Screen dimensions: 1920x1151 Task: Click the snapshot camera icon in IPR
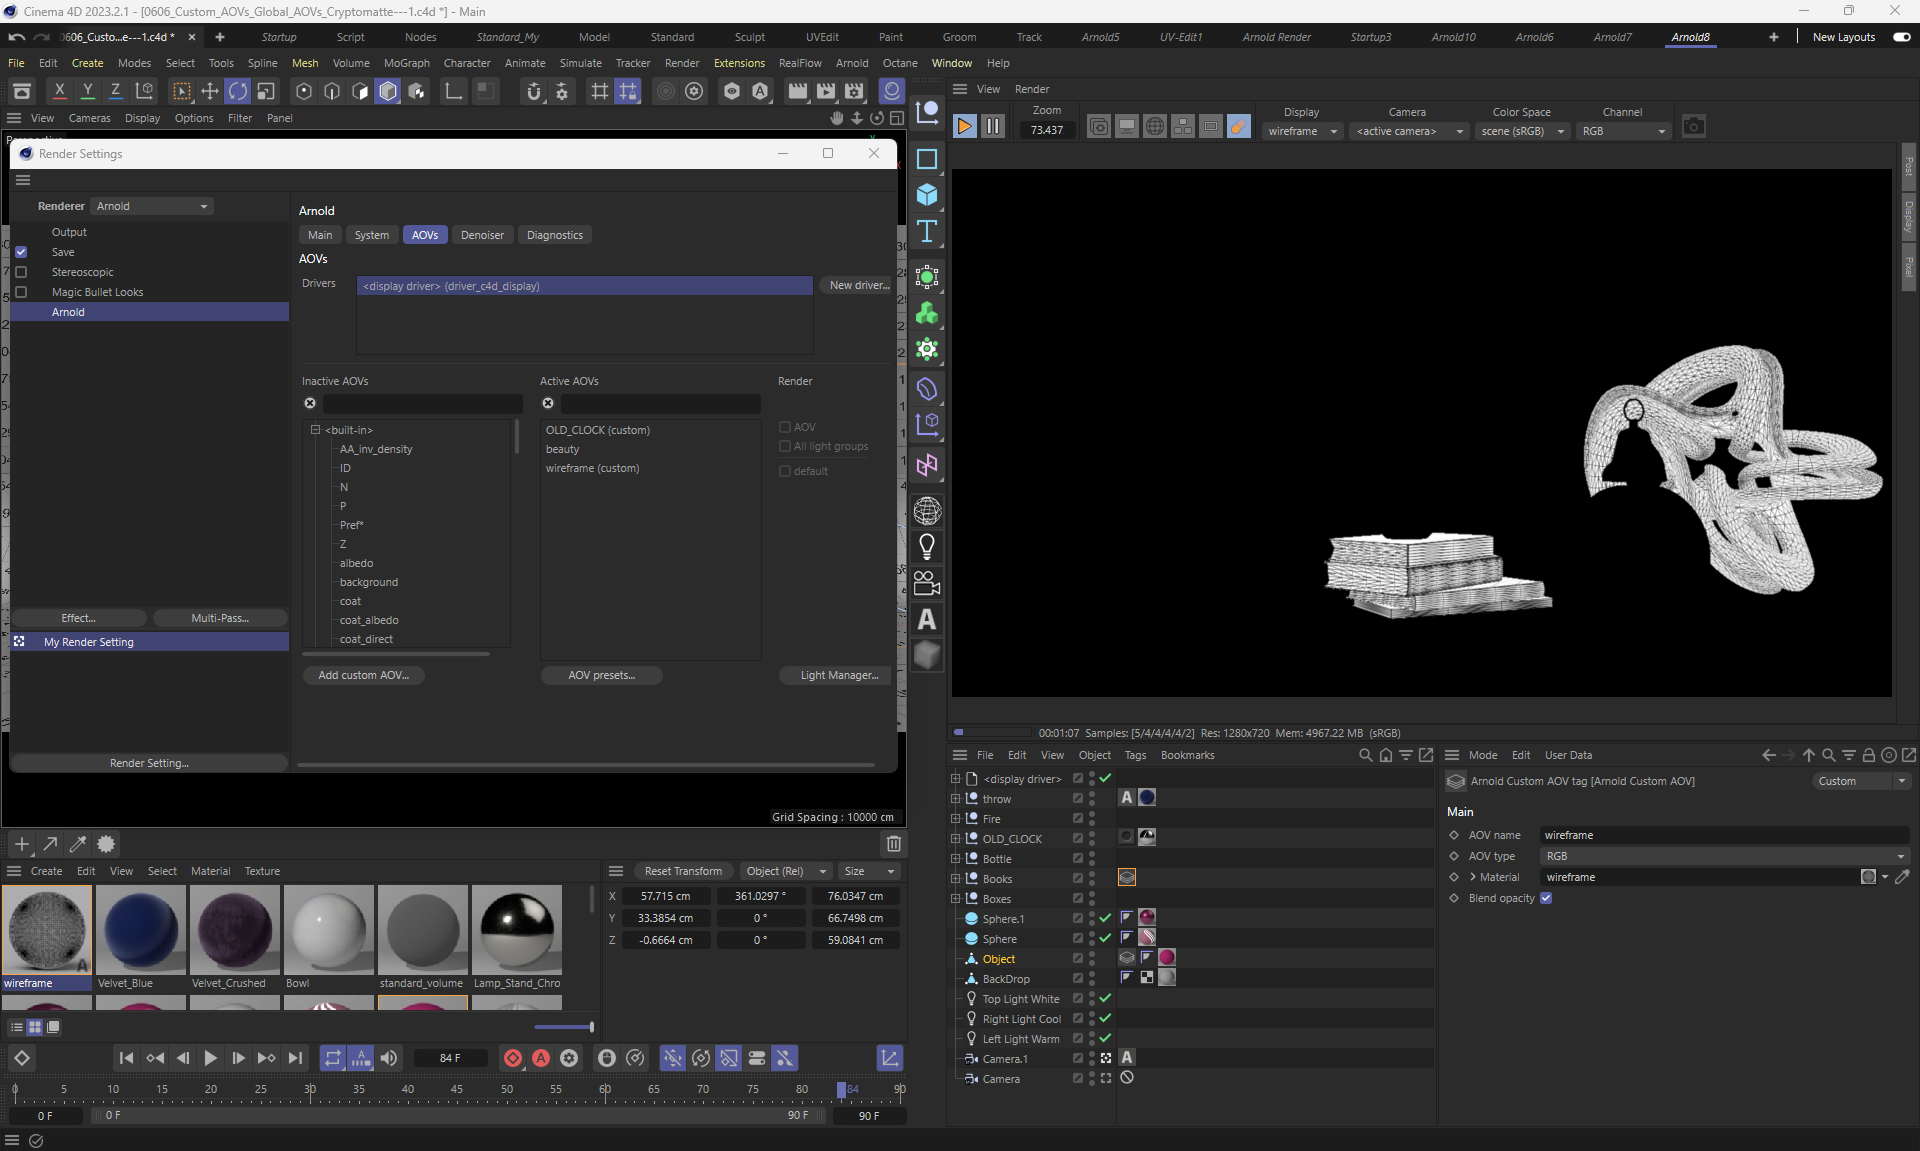coord(1693,126)
